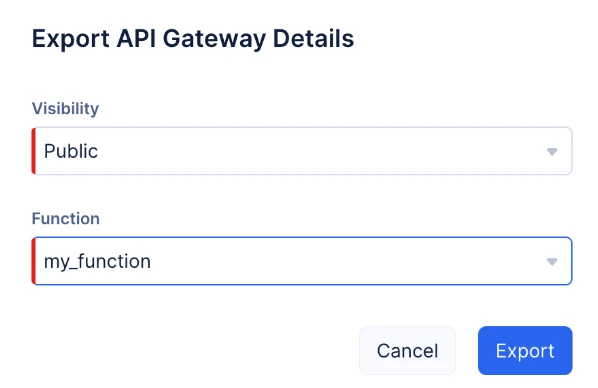The height and width of the screenshot is (388, 598).
Task: Dismiss the dialog via Cancel
Action: [x=407, y=350]
